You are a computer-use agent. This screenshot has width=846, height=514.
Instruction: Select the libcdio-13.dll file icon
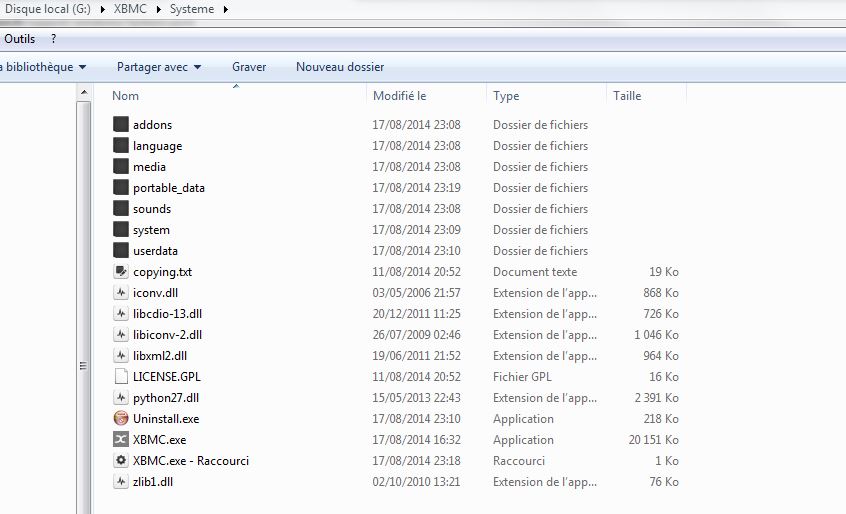121,313
